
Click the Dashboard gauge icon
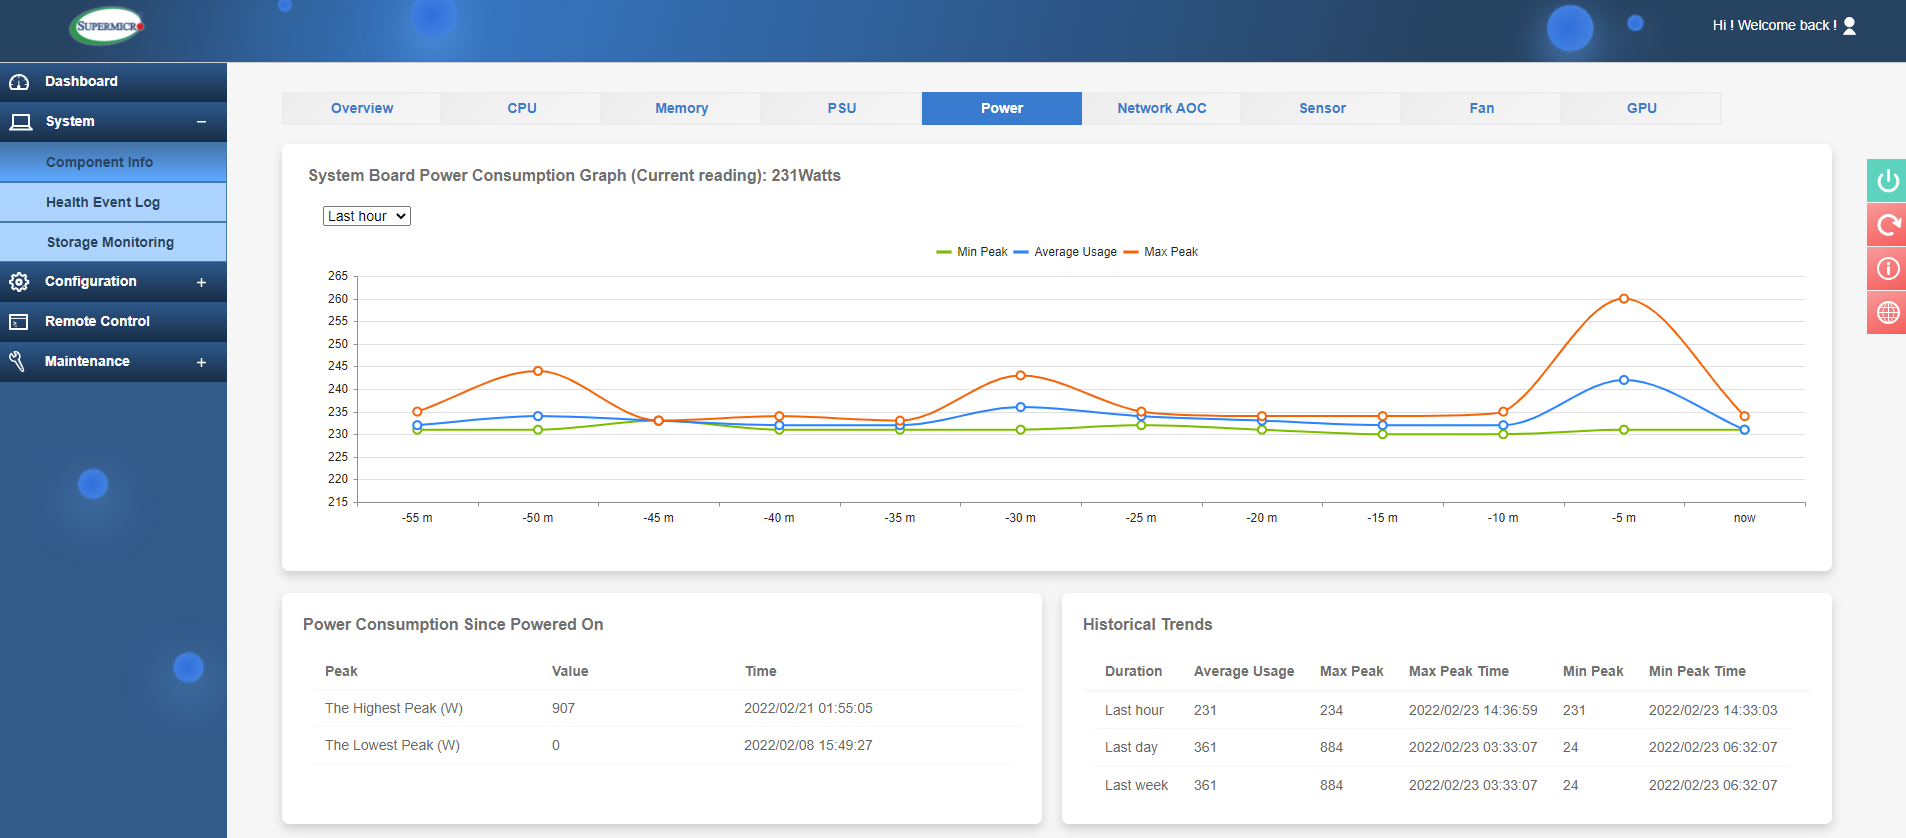[x=19, y=82]
